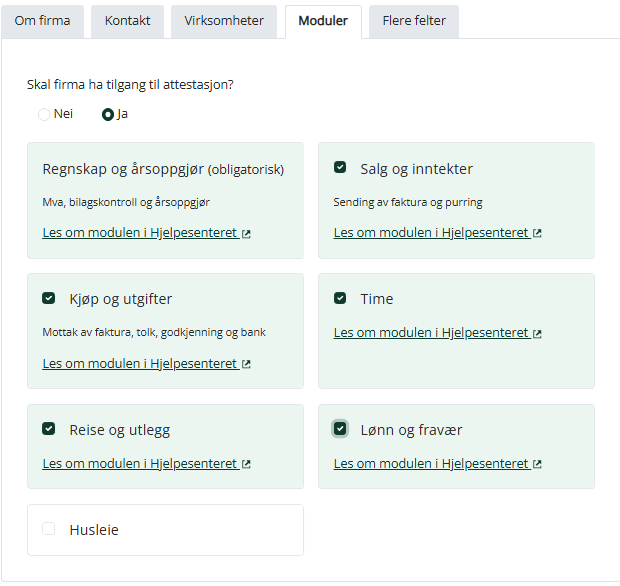This screenshot has width=620, height=586.
Task: Open Hjelpesenteret link for Lønn og fravær
Action: [x=438, y=464]
